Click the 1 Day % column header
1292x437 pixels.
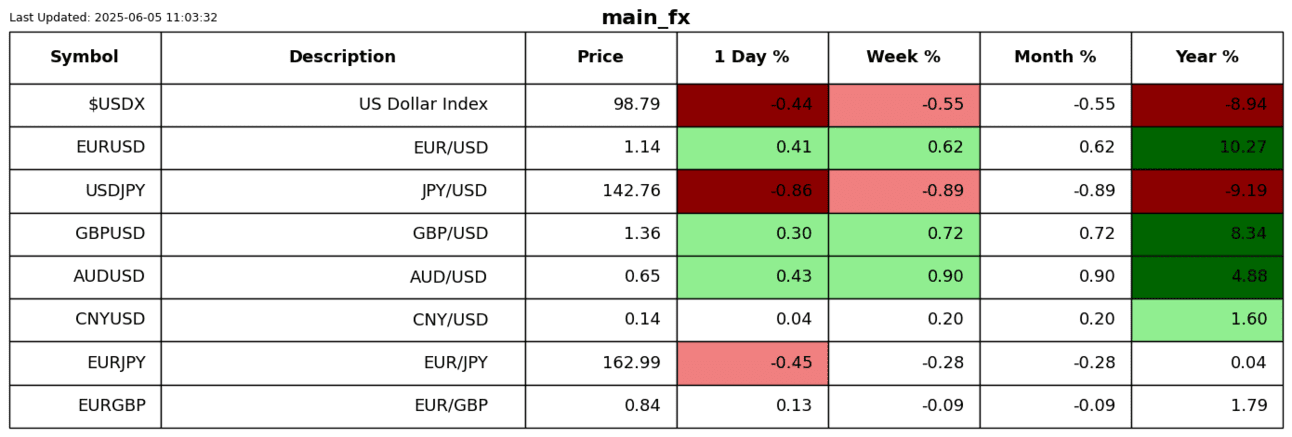tap(751, 57)
